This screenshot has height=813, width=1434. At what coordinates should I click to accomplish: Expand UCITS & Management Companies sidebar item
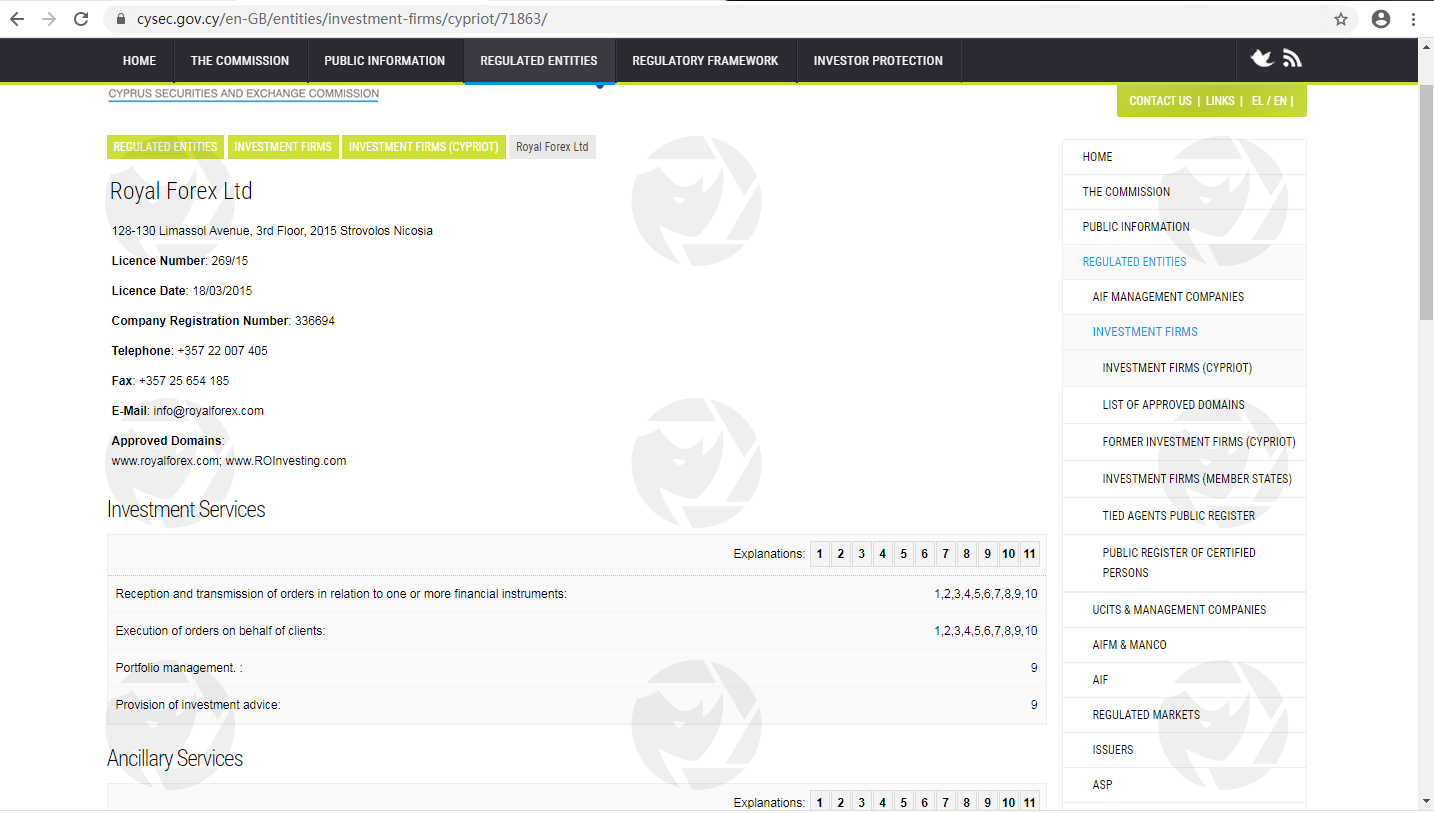pyautogui.click(x=1179, y=610)
